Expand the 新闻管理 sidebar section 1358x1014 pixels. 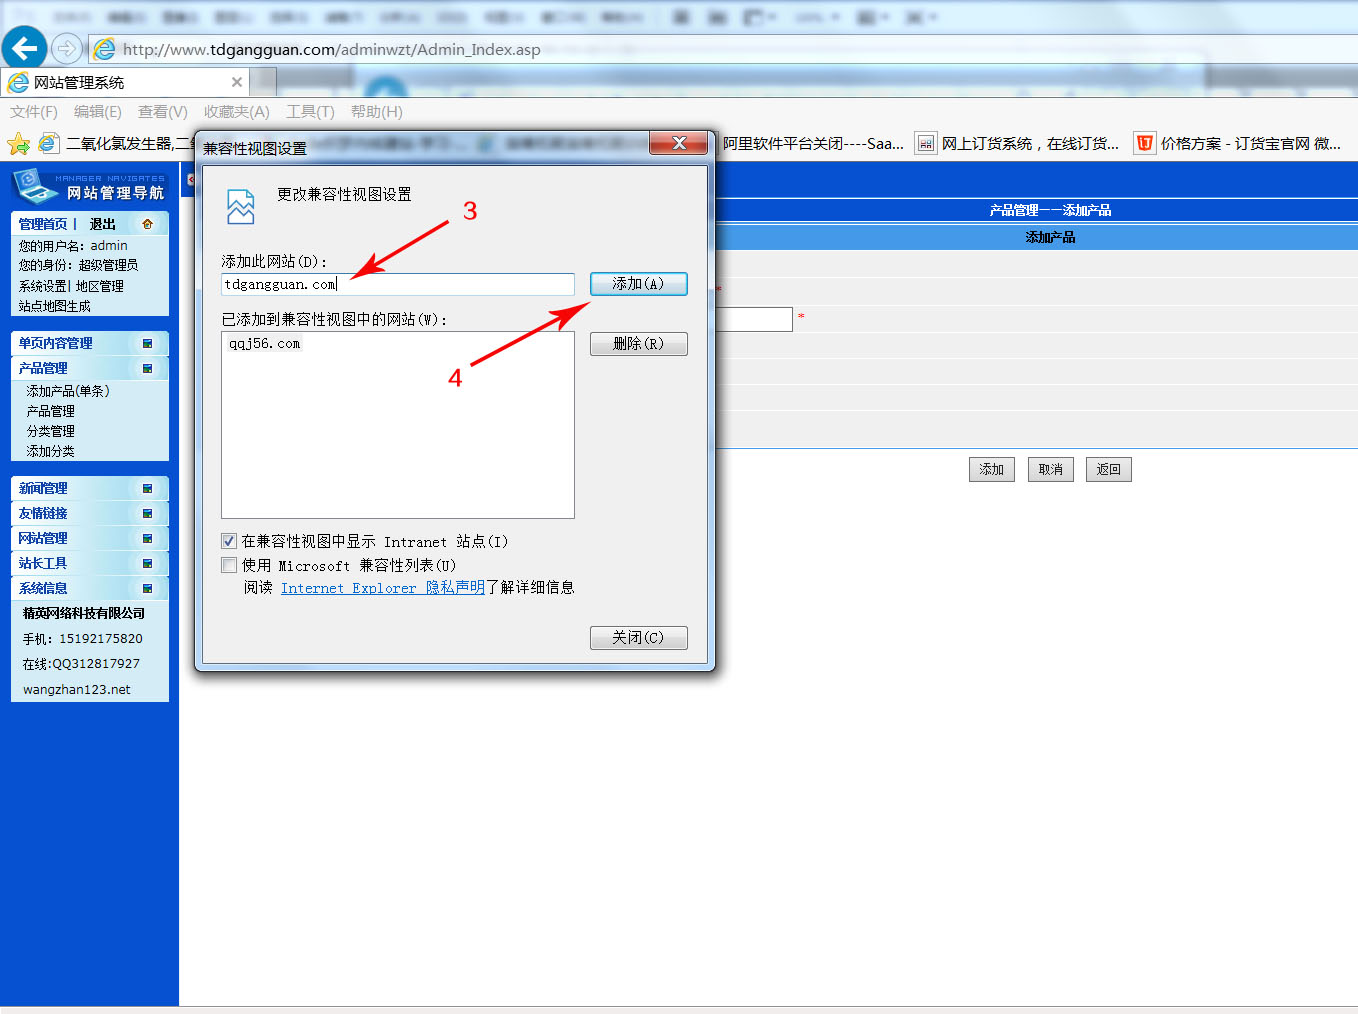pos(147,488)
